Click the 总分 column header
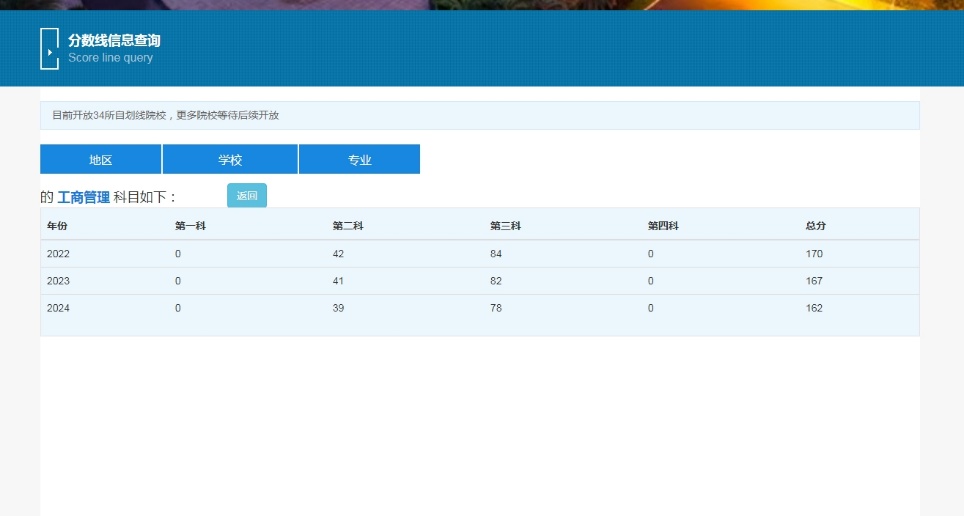964x516 pixels. 816,226
